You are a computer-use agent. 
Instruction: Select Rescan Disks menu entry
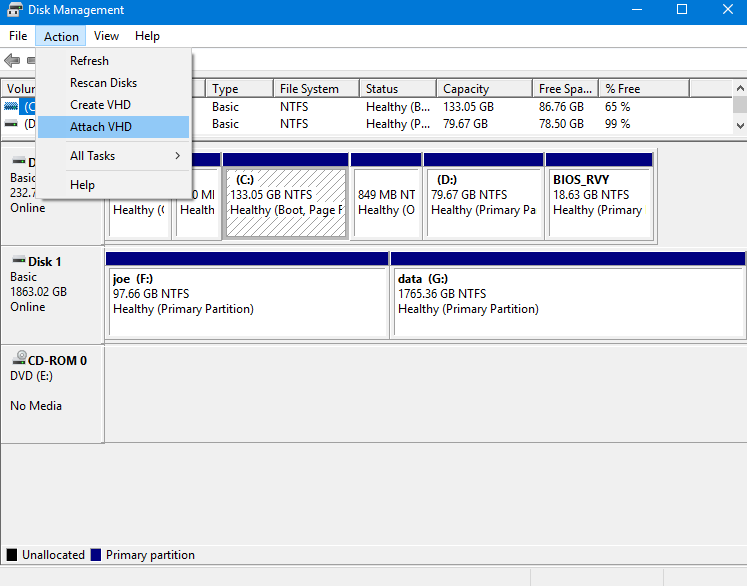(x=103, y=83)
